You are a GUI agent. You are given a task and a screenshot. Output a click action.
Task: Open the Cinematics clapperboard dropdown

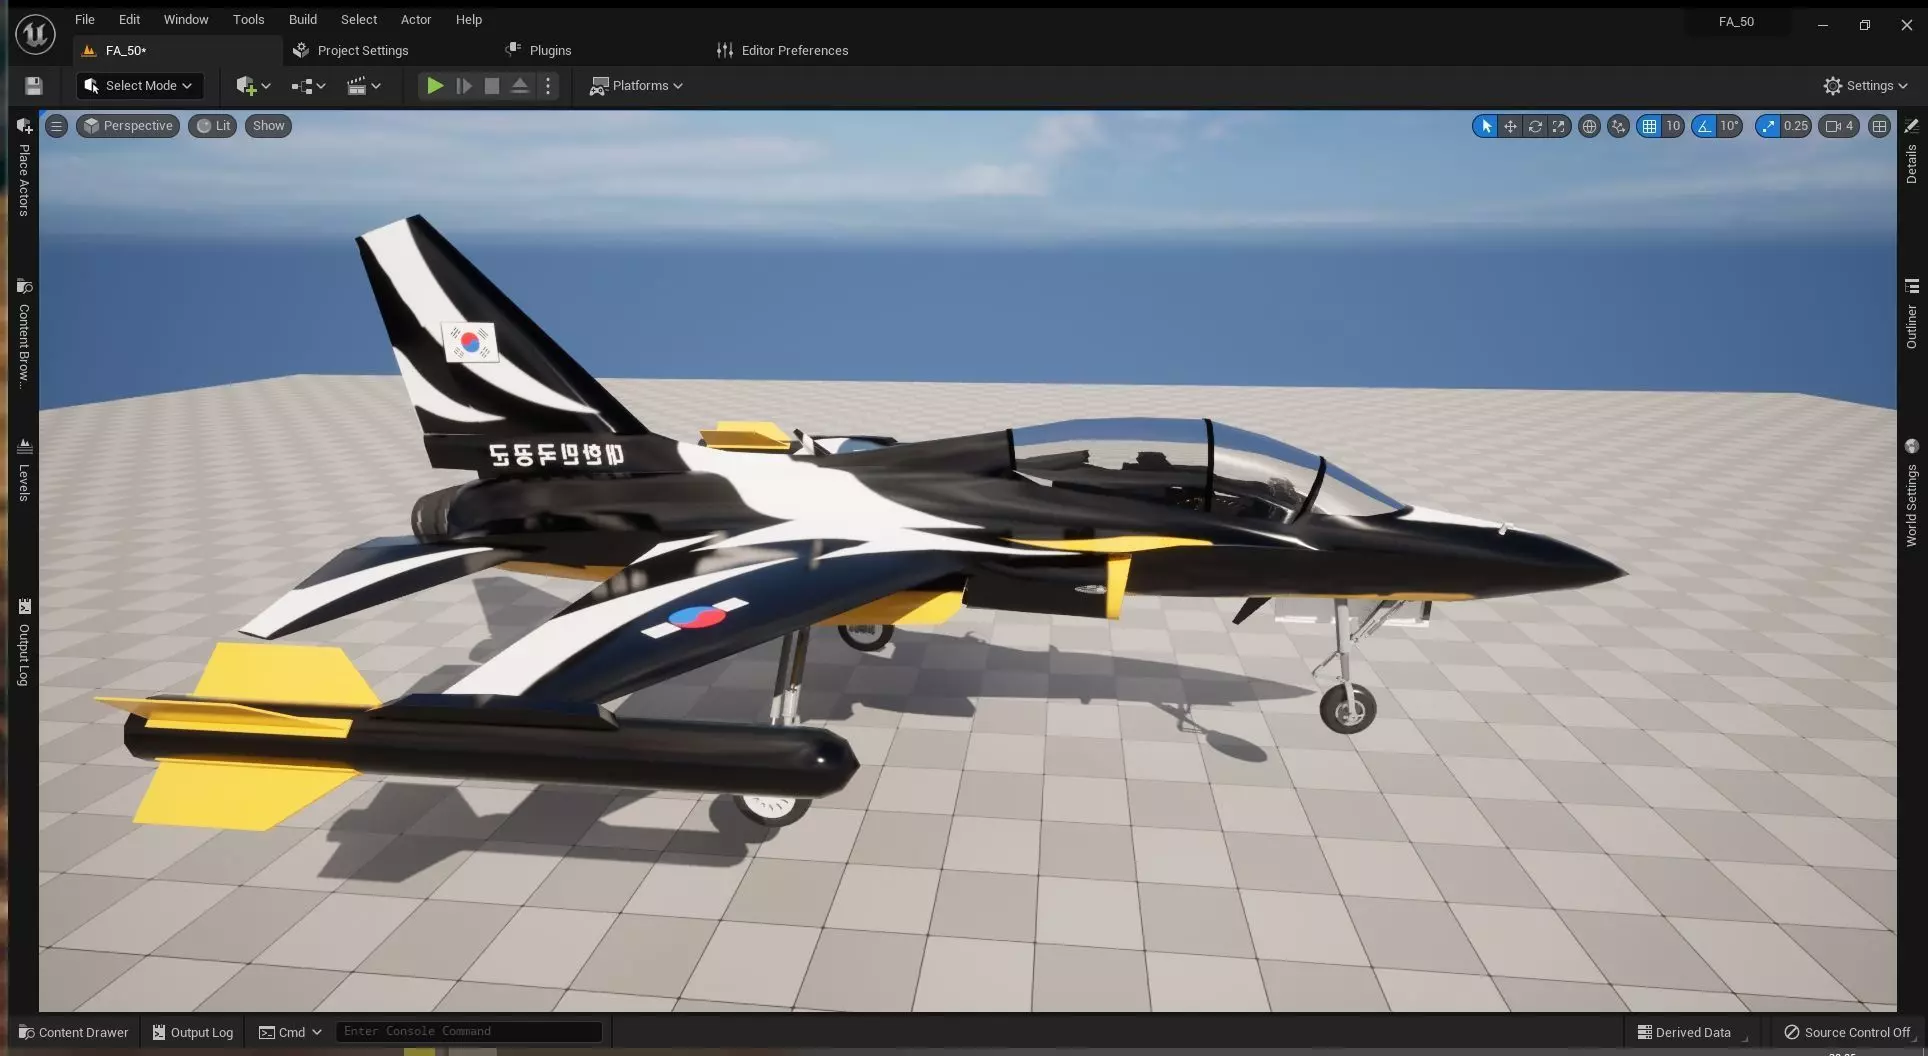363,86
